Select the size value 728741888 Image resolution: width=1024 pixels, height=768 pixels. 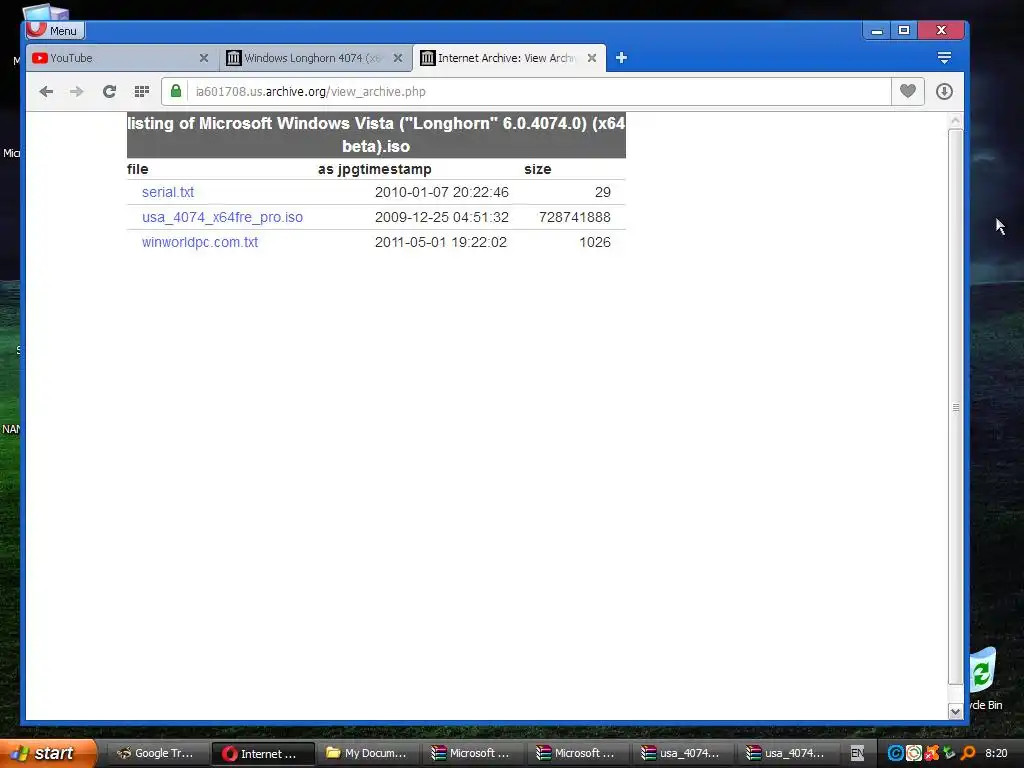click(x=575, y=217)
